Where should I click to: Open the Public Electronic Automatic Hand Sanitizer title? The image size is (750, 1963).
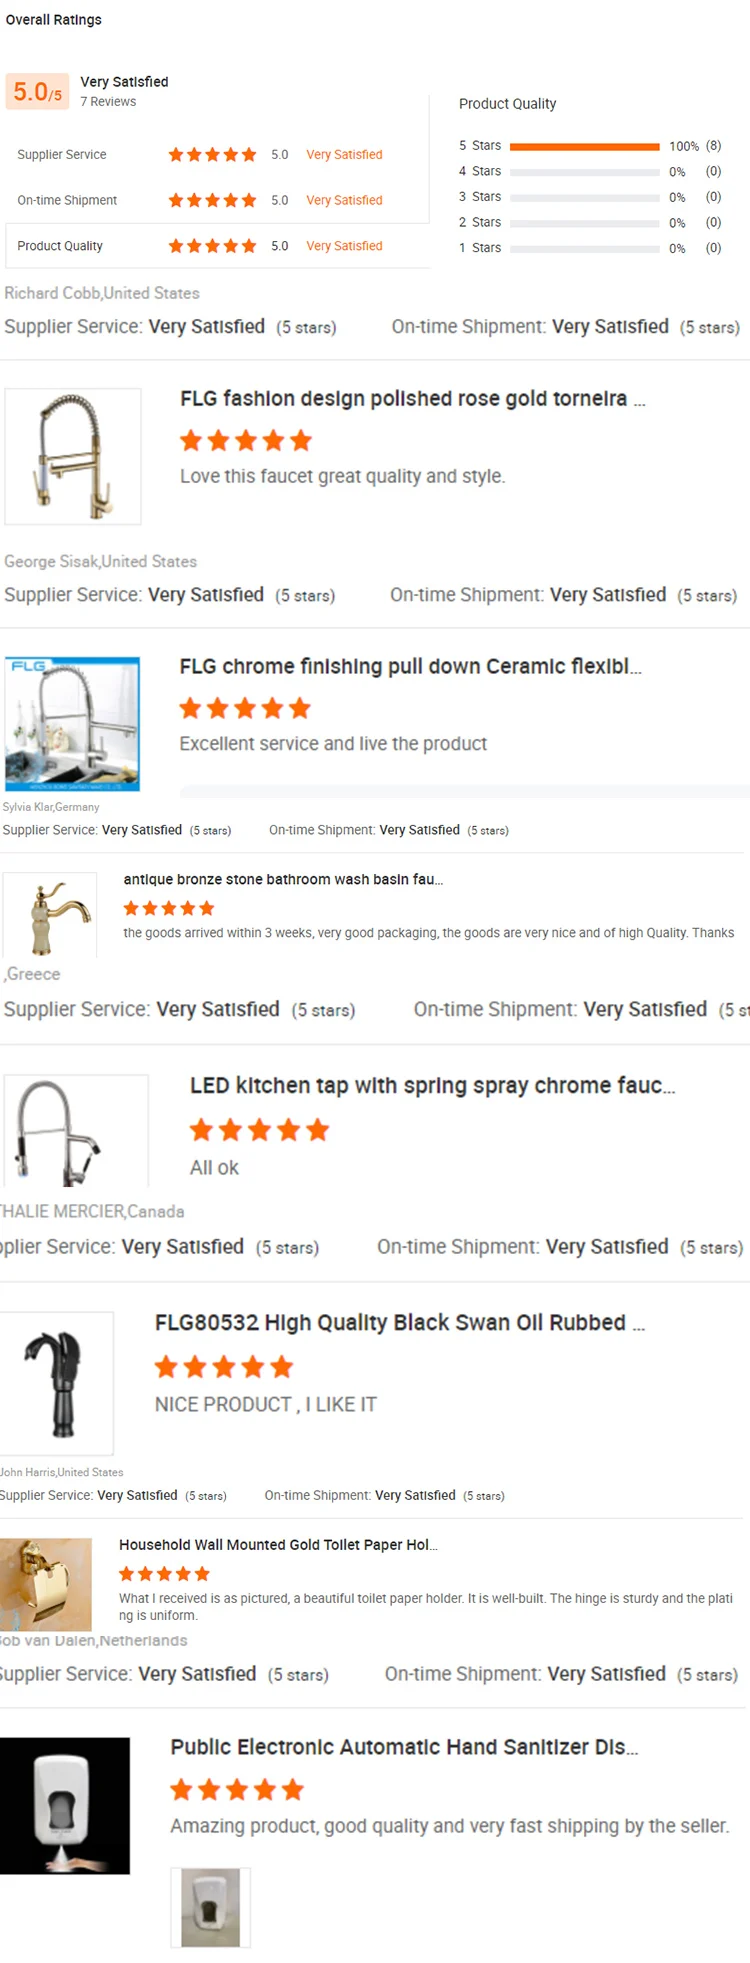404,1747
